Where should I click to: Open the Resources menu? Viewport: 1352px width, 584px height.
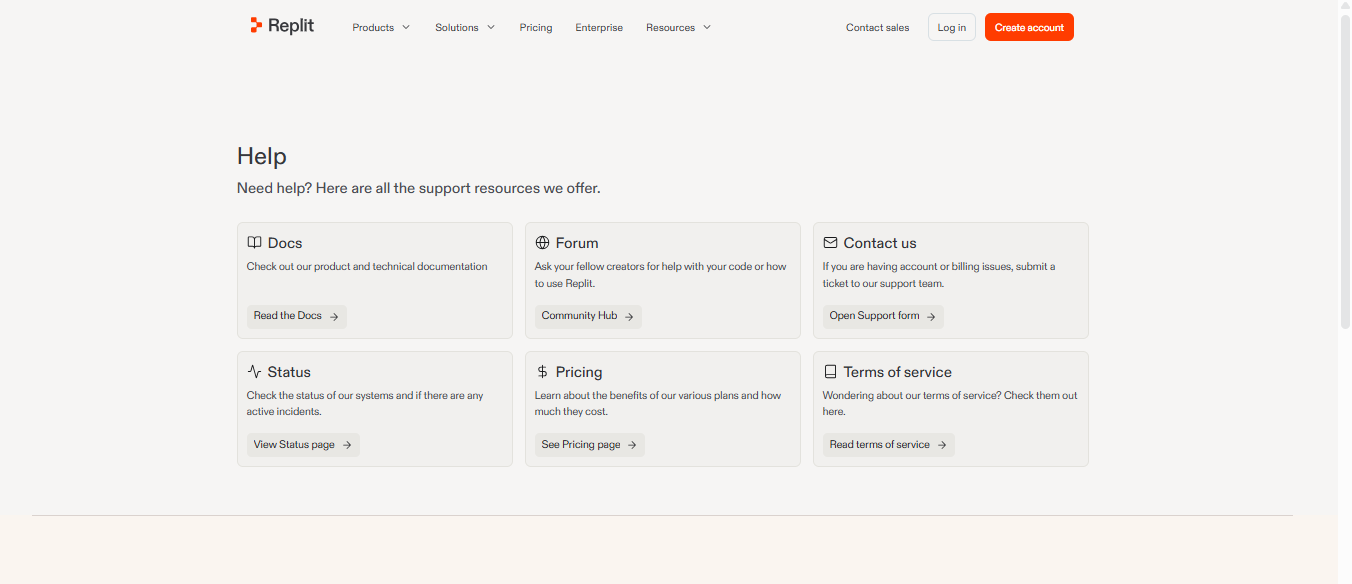(x=679, y=27)
